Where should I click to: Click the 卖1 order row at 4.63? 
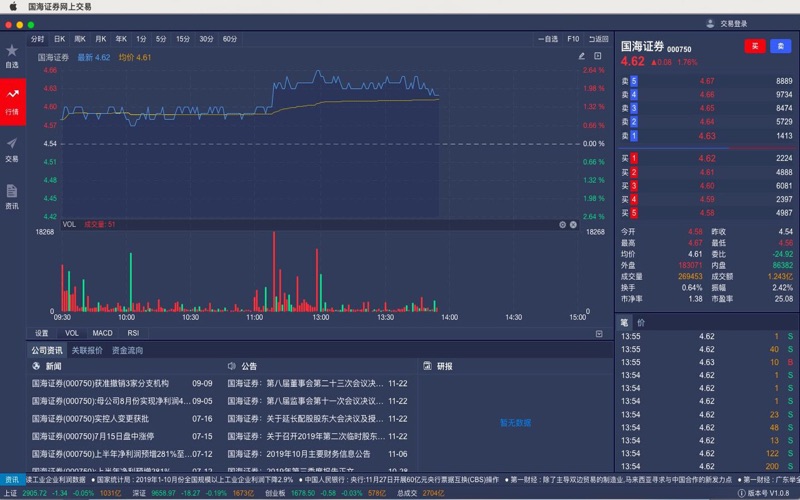[x=707, y=136]
